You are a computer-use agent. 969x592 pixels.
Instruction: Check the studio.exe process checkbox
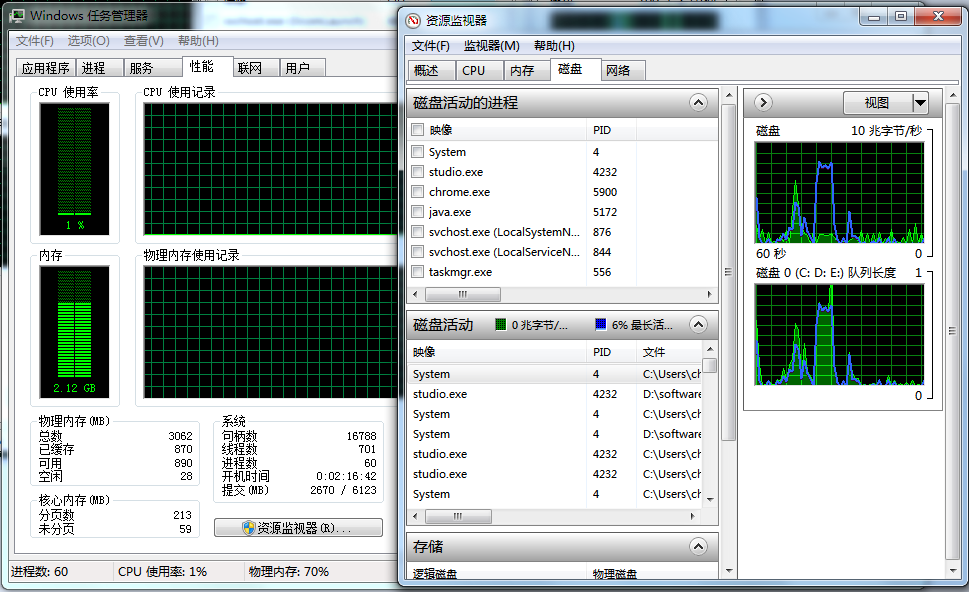(418, 172)
